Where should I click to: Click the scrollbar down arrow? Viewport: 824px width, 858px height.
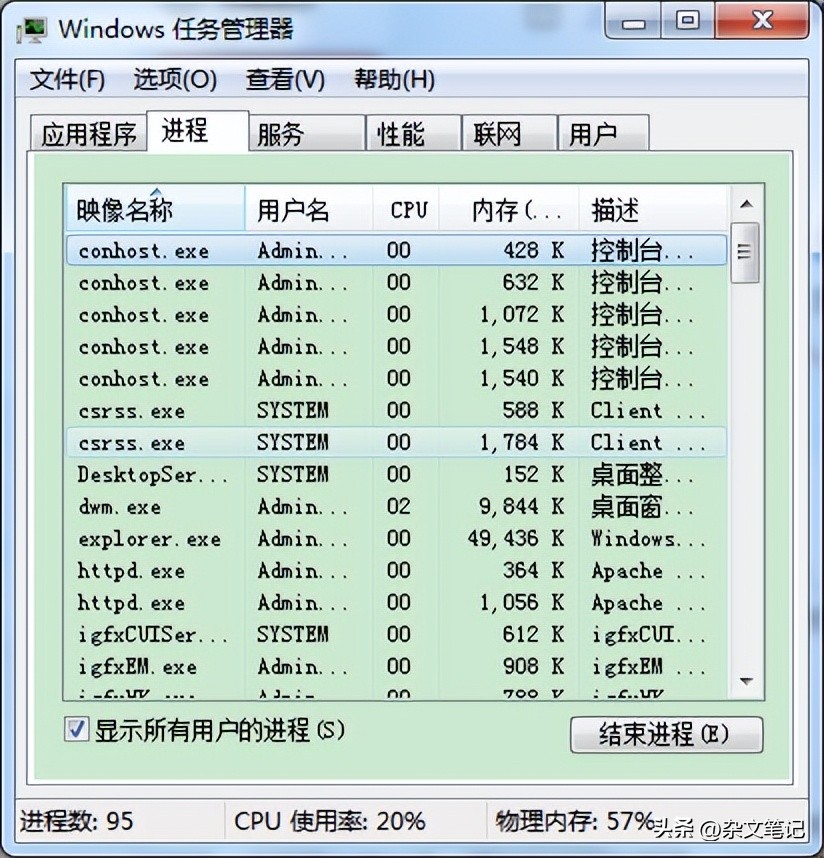point(745,681)
